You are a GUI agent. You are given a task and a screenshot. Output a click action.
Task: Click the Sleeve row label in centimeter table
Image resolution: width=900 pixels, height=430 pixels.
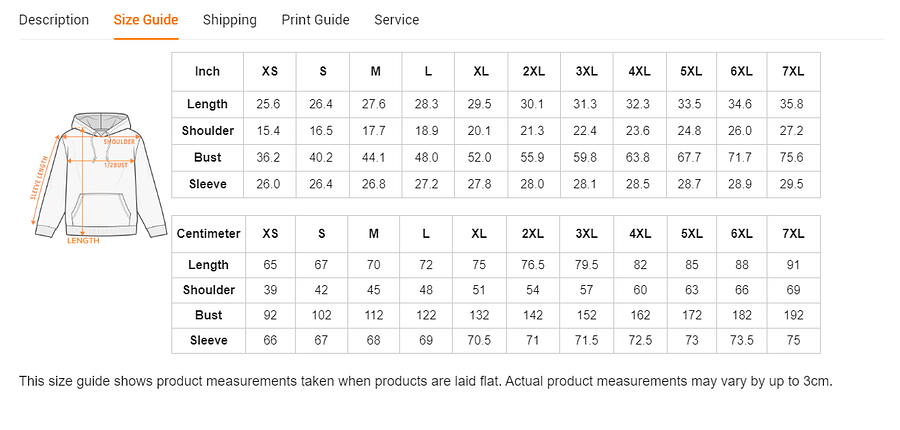[208, 340]
